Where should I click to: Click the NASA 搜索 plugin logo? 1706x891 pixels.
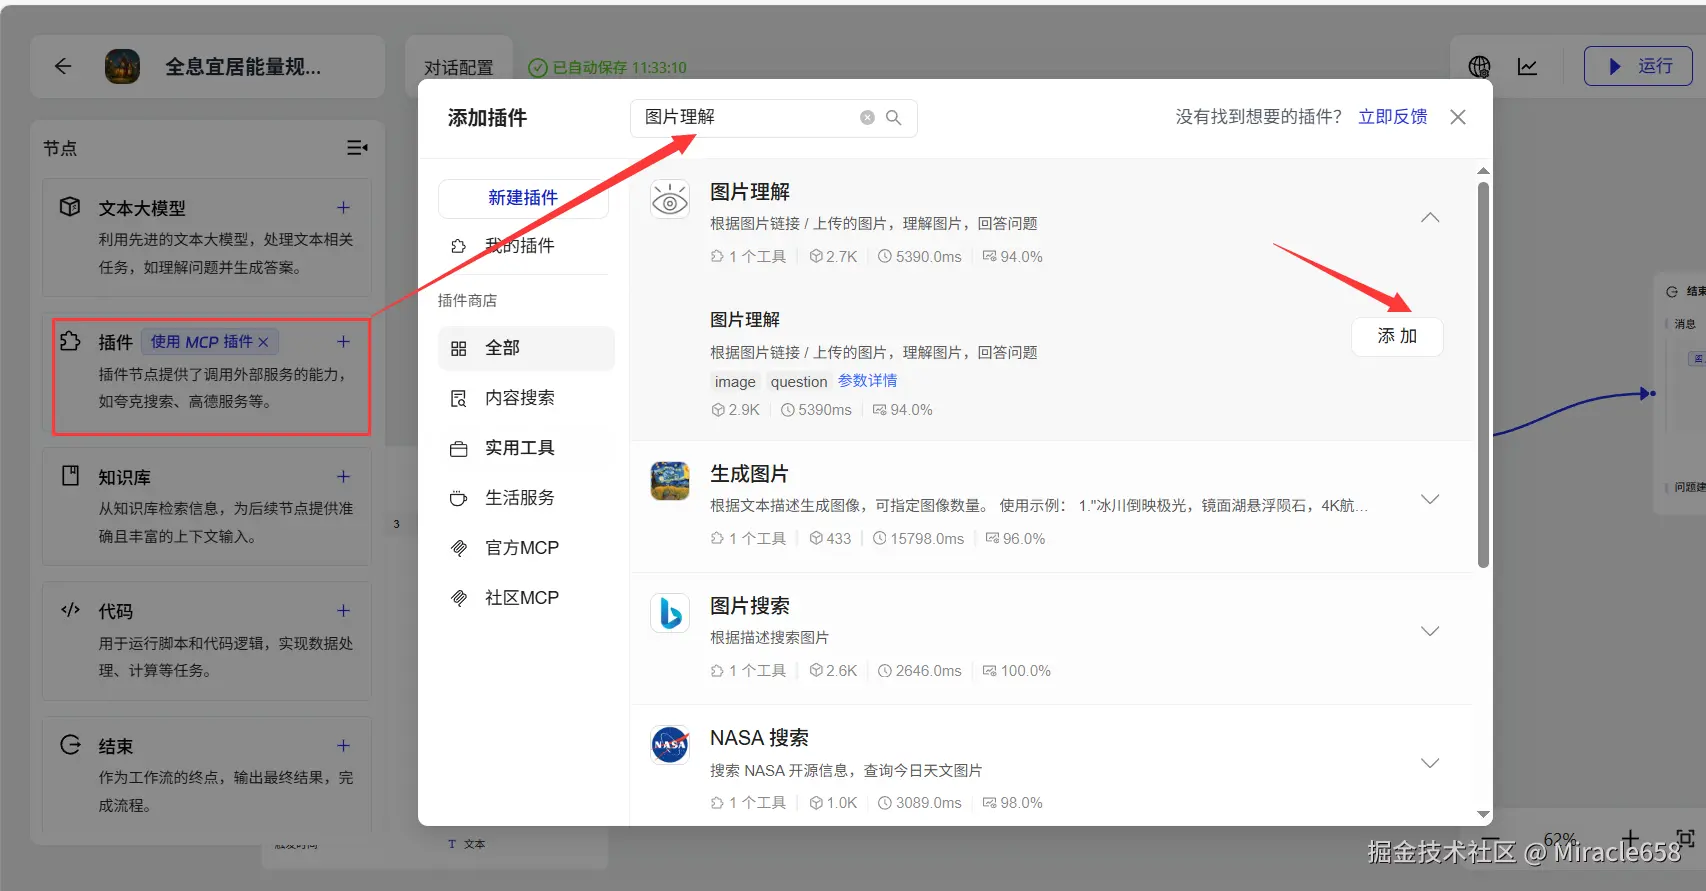click(670, 745)
